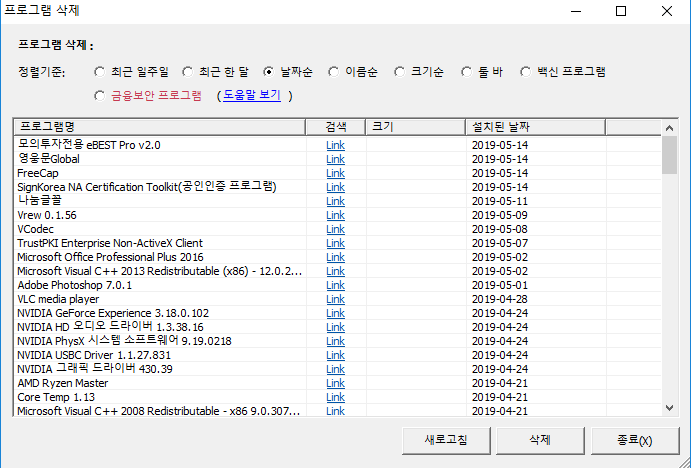The height and width of the screenshot is (468, 691).
Task: Select the 툴 바 filter radio
Action: click(466, 72)
